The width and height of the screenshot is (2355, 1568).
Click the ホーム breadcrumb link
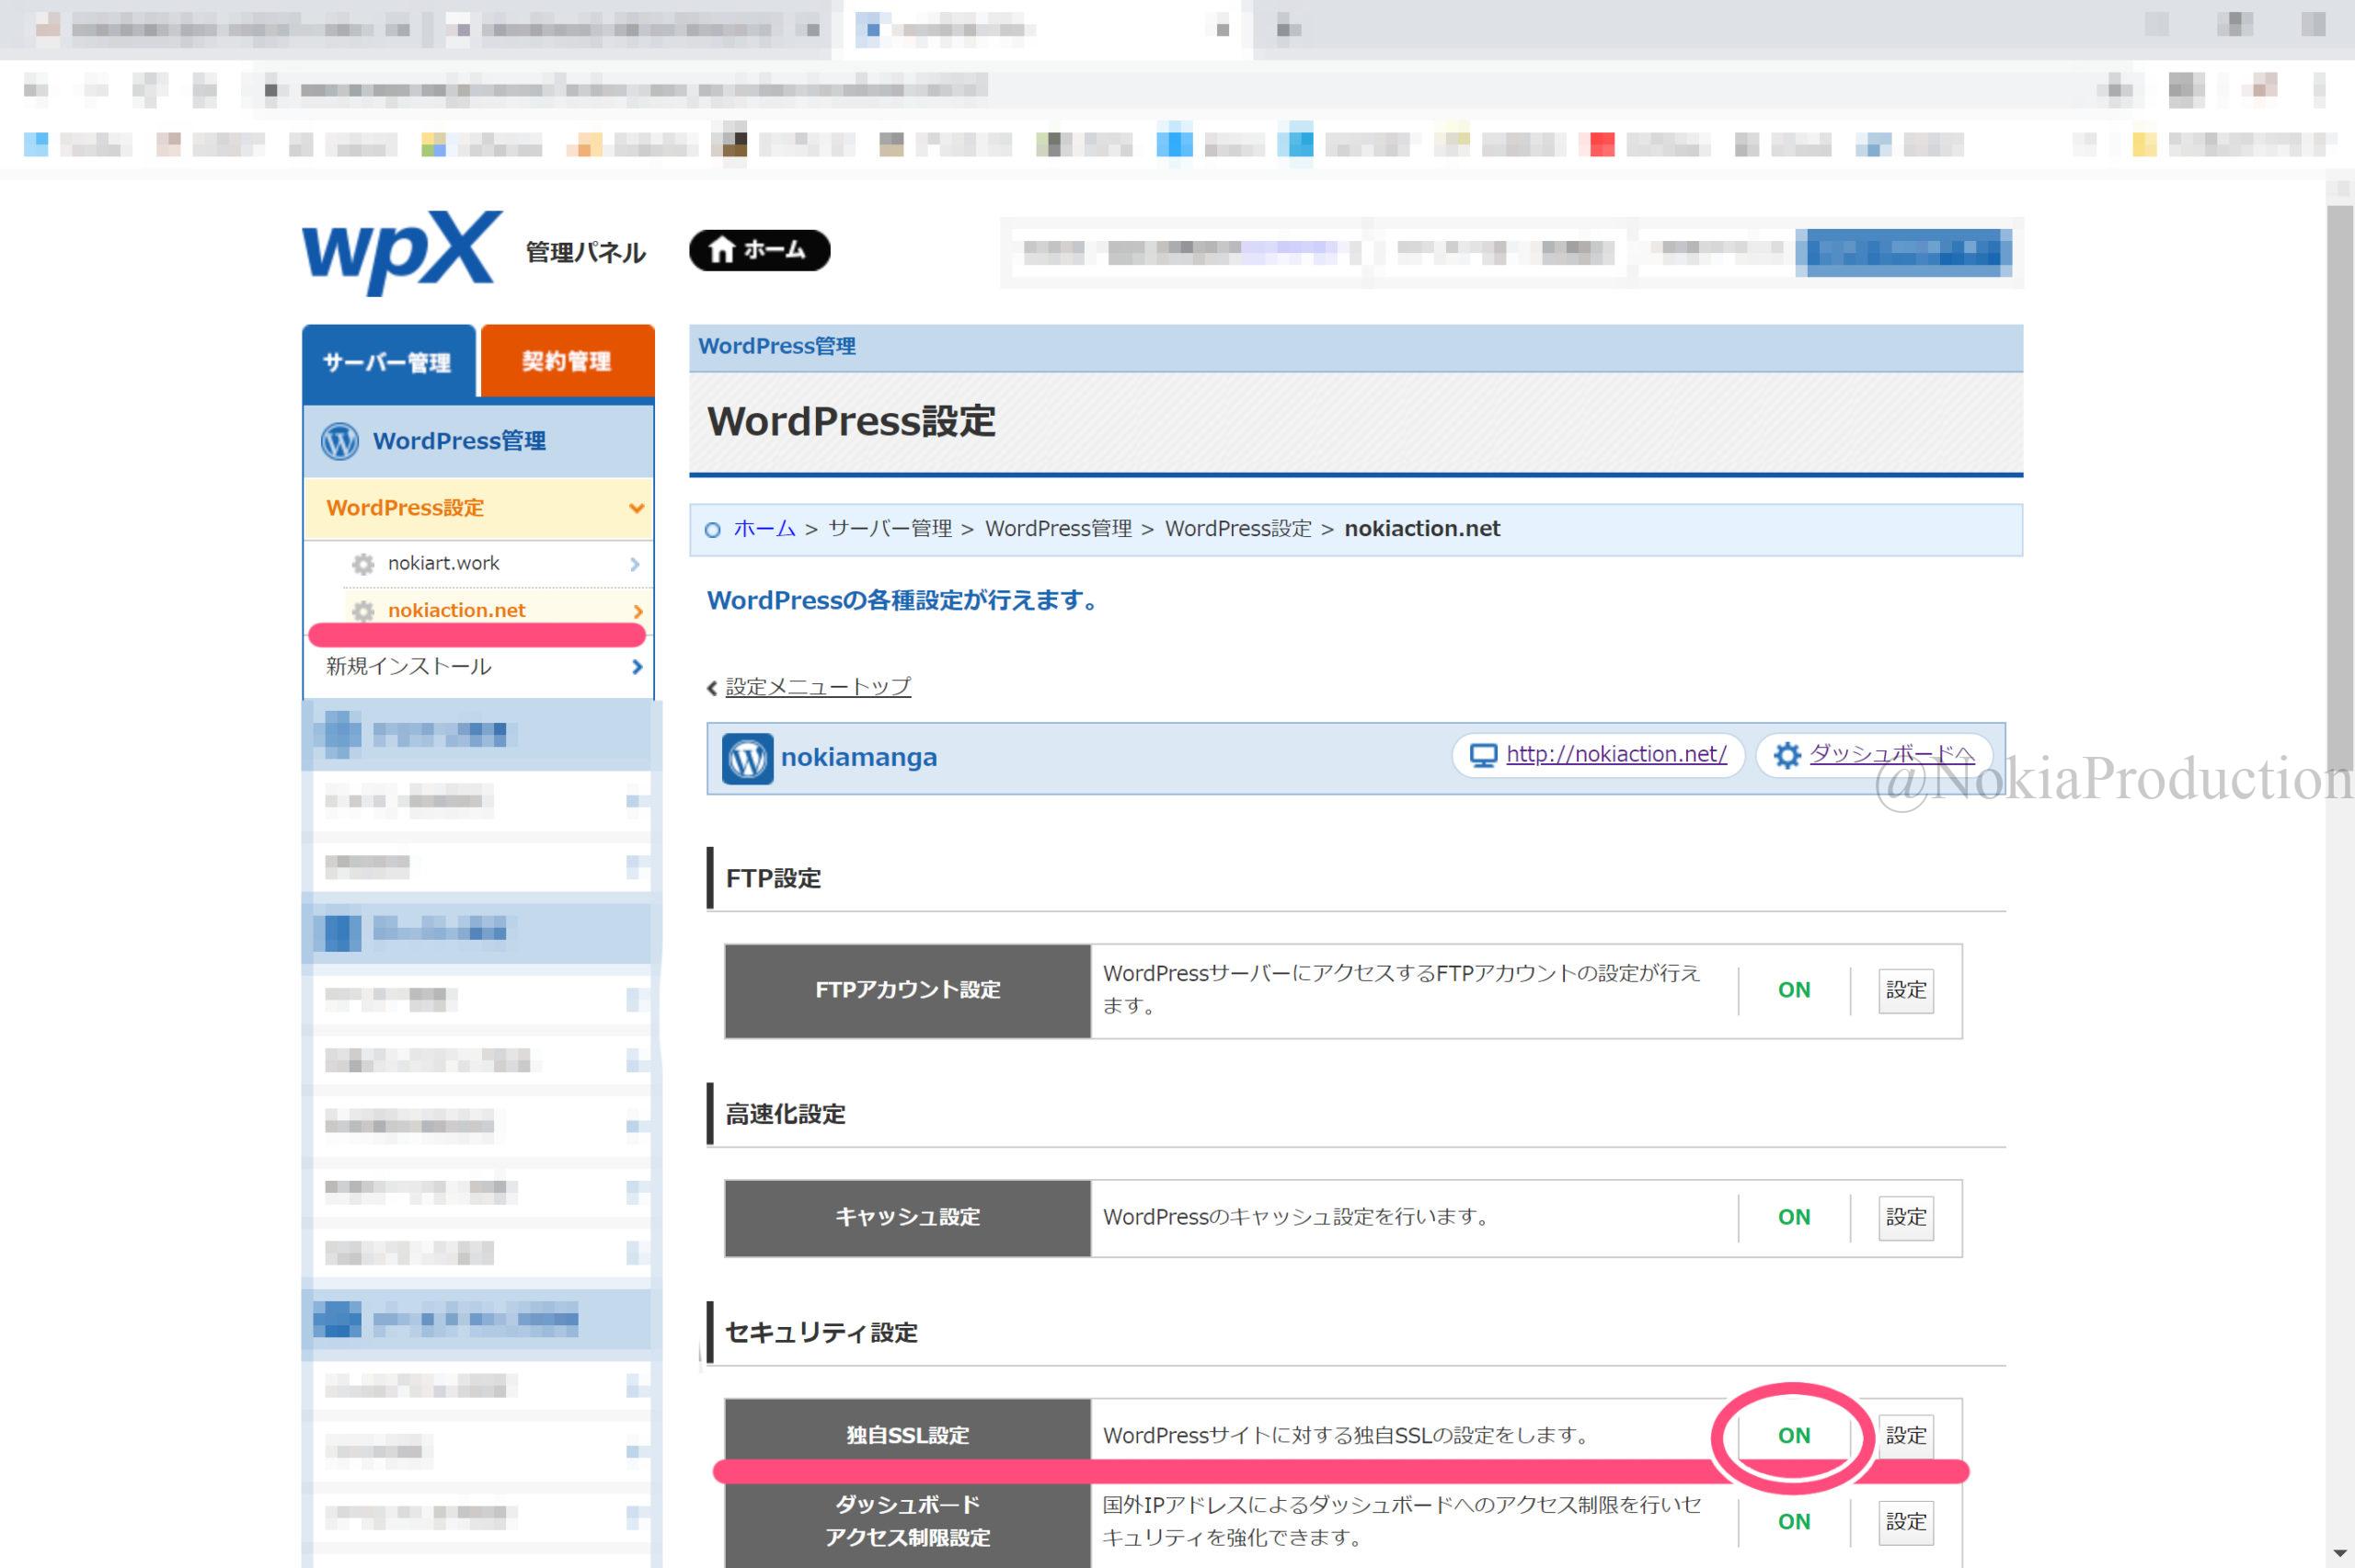click(764, 528)
